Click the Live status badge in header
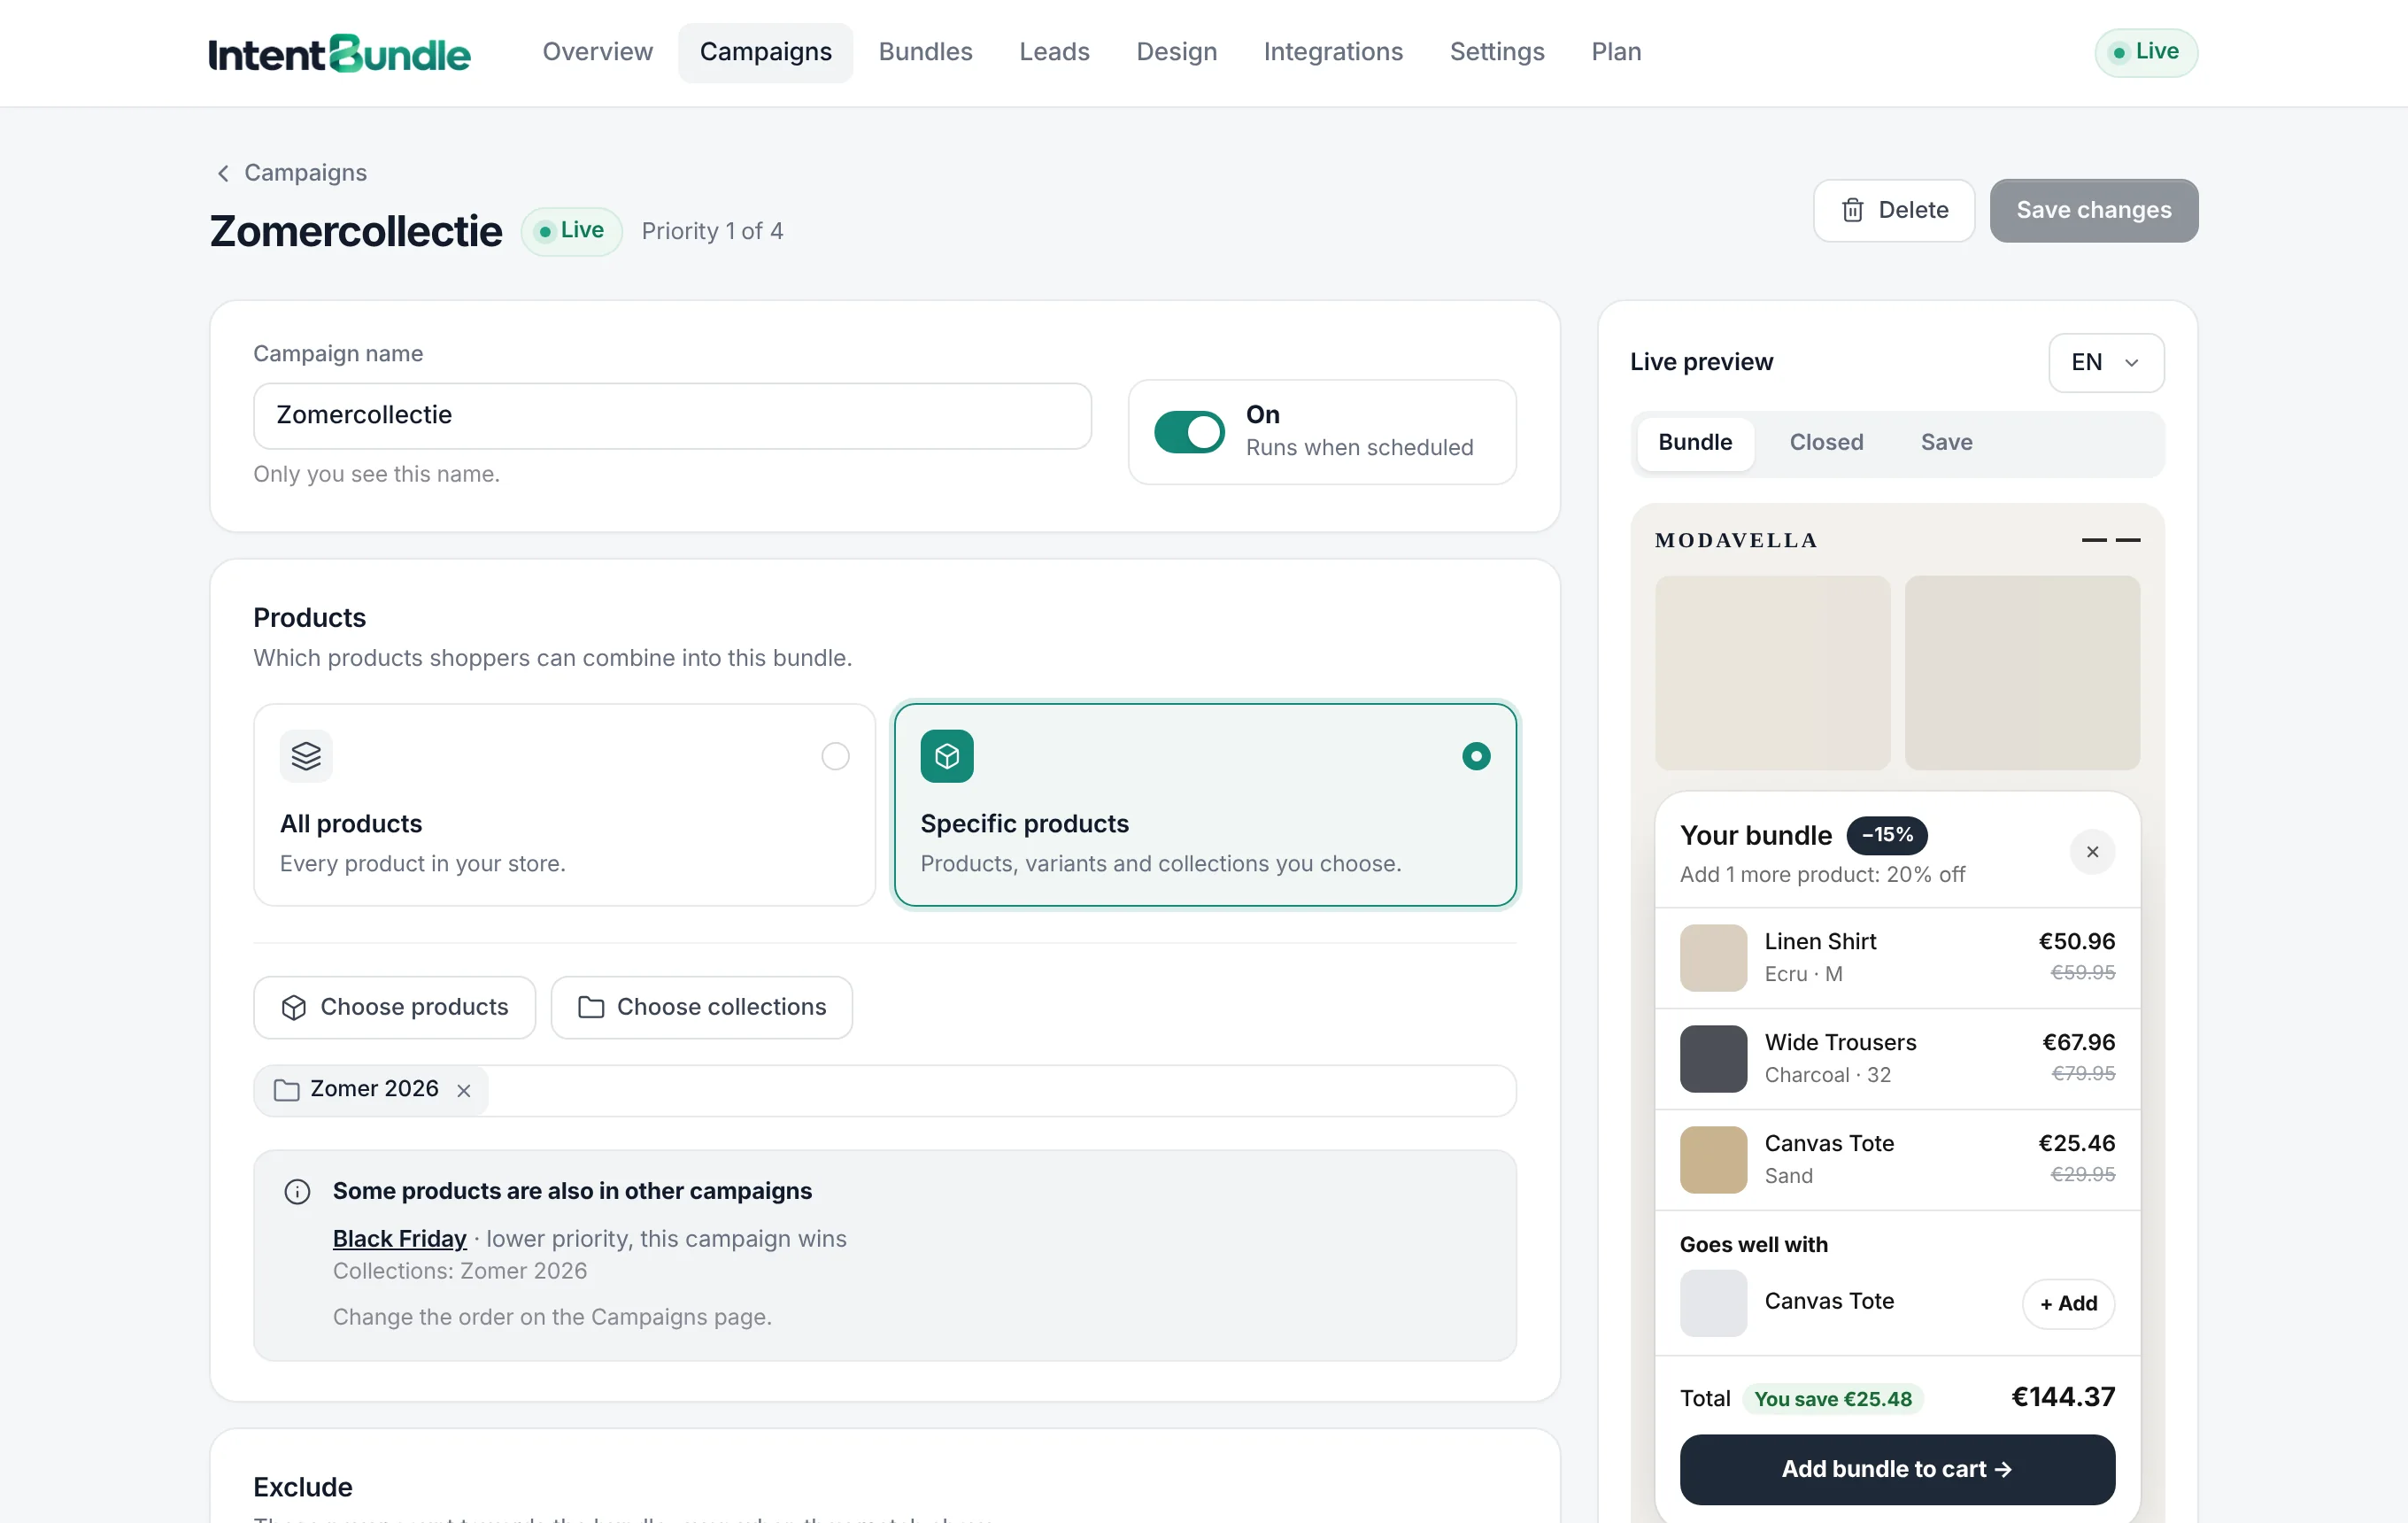 click(2146, 52)
